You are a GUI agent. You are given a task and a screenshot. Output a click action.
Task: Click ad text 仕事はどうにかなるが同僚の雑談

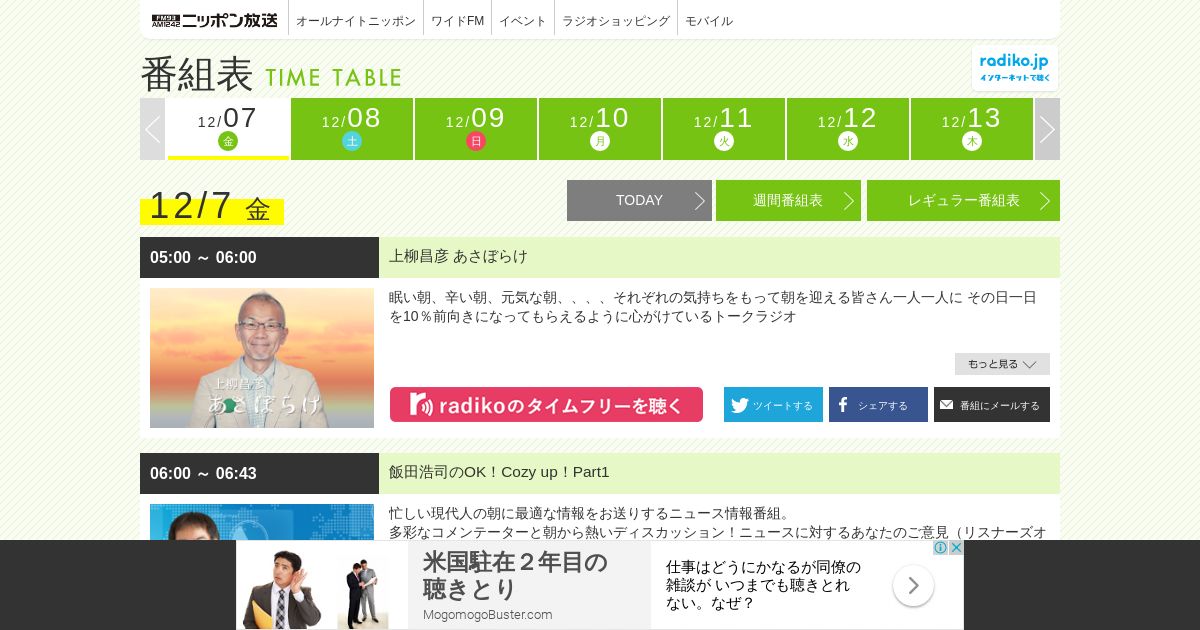point(764,585)
